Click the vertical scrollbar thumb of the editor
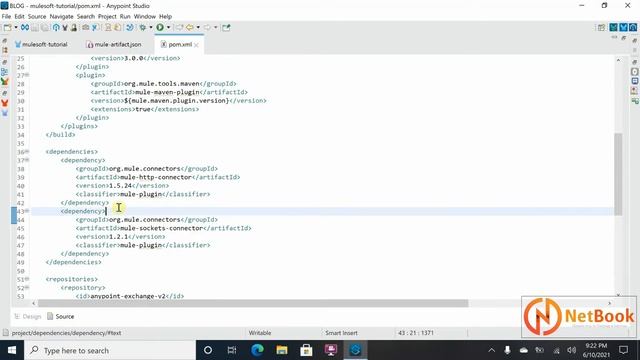This screenshot has height=360, width=640. click(x=618, y=174)
